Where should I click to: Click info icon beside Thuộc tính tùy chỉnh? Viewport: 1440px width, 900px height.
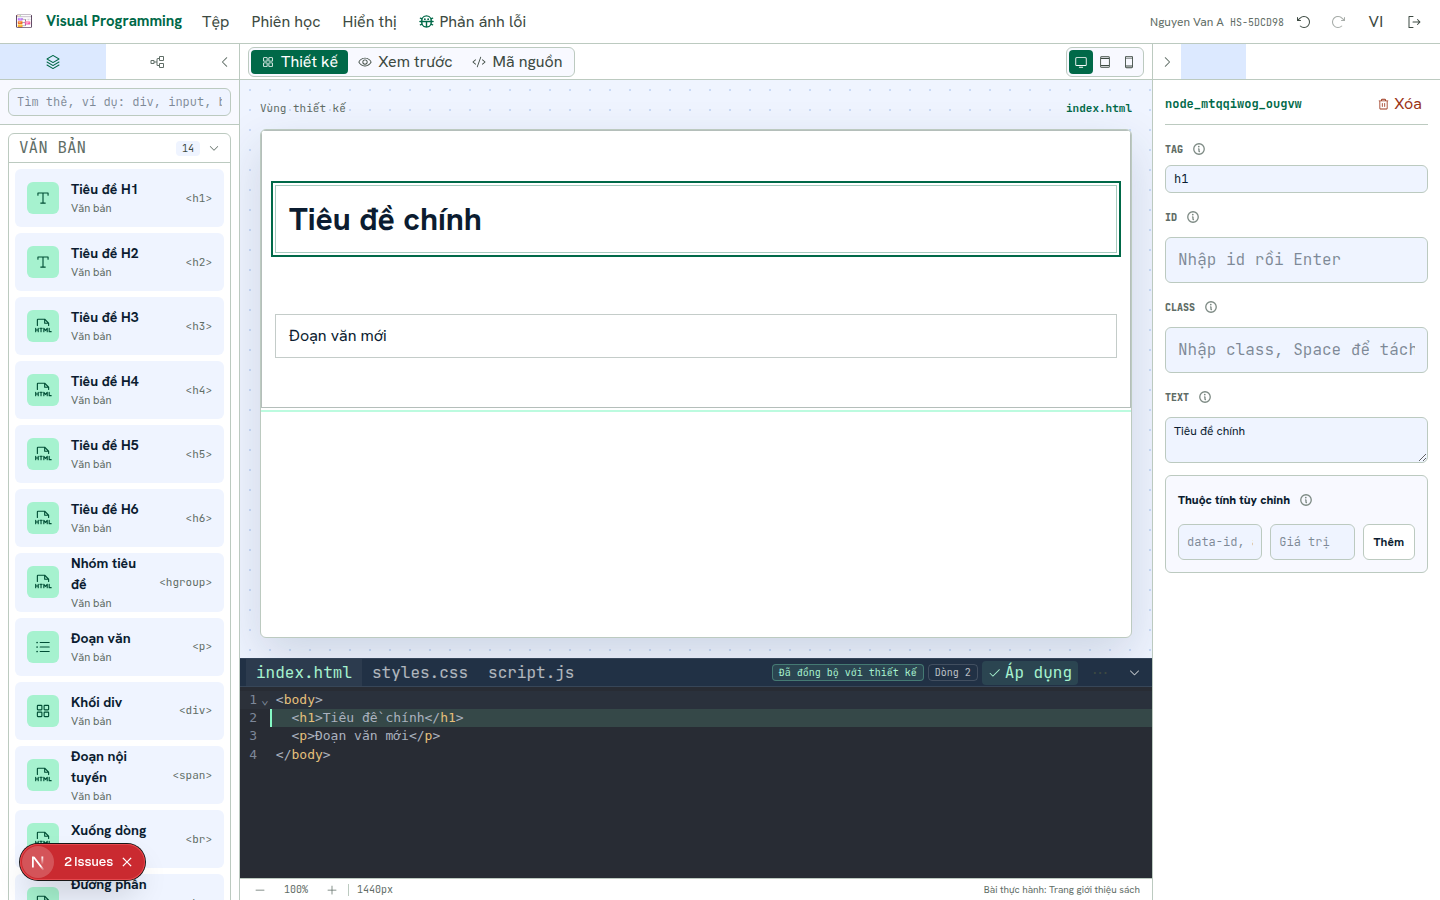(1306, 500)
